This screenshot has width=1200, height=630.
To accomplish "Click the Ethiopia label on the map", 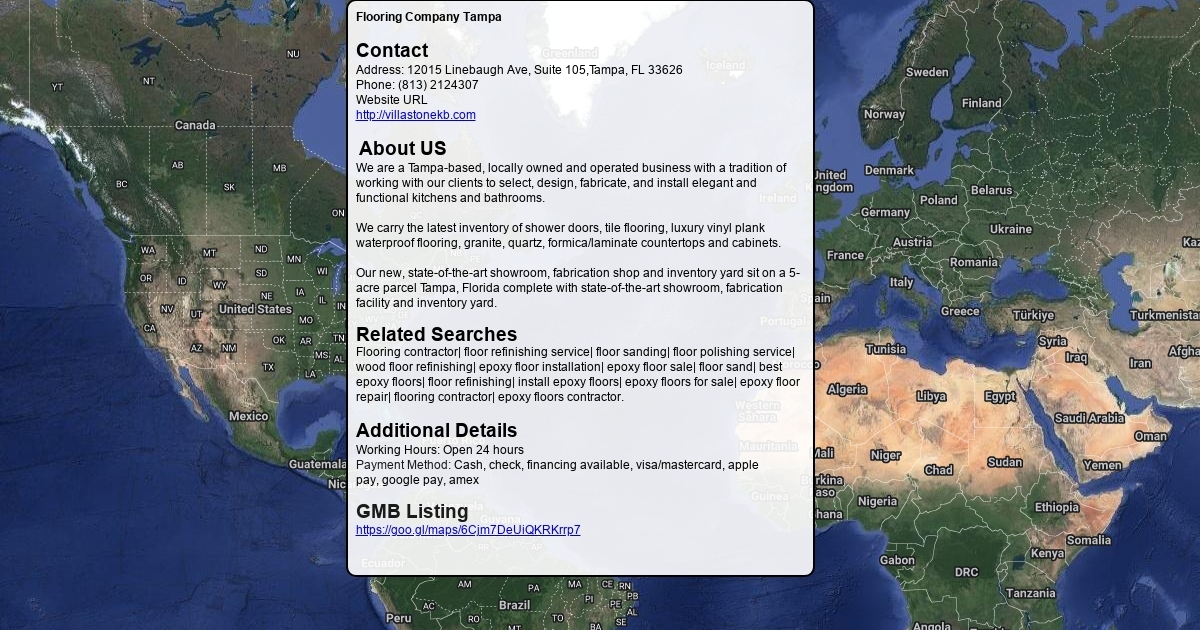I will tap(1057, 507).
